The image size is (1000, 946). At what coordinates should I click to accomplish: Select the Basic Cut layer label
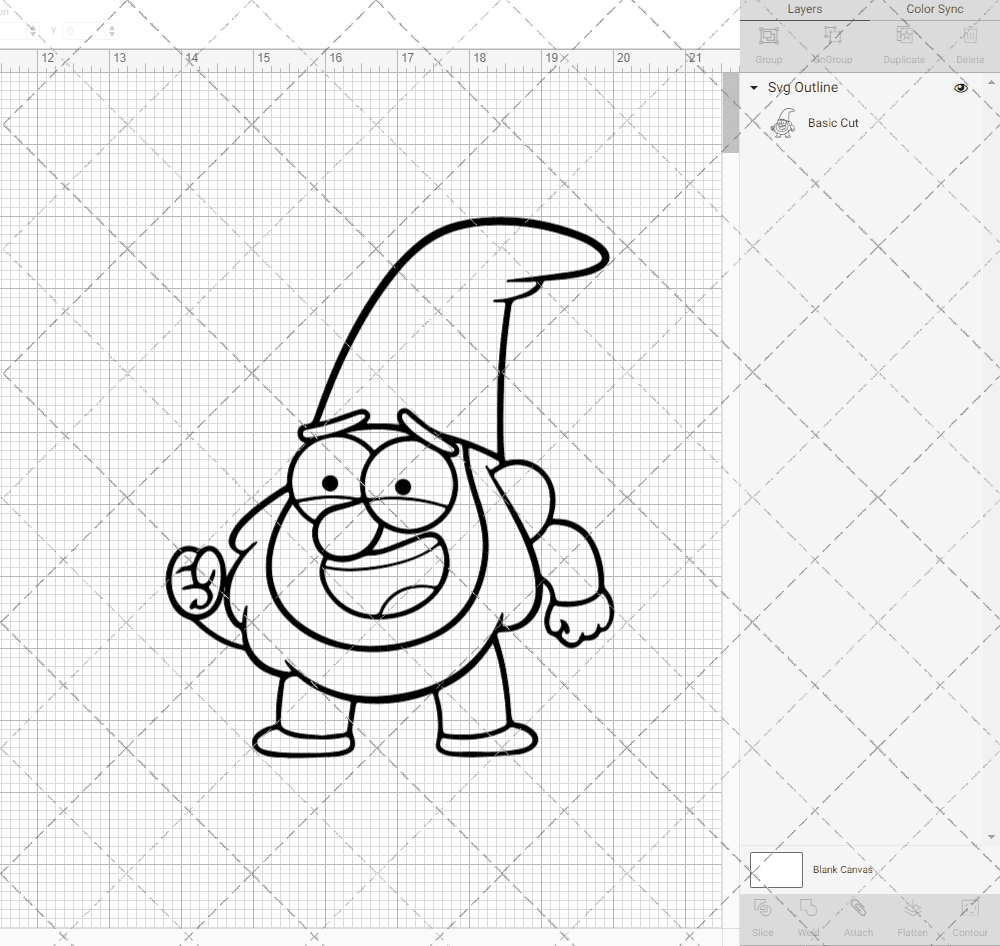pos(833,122)
